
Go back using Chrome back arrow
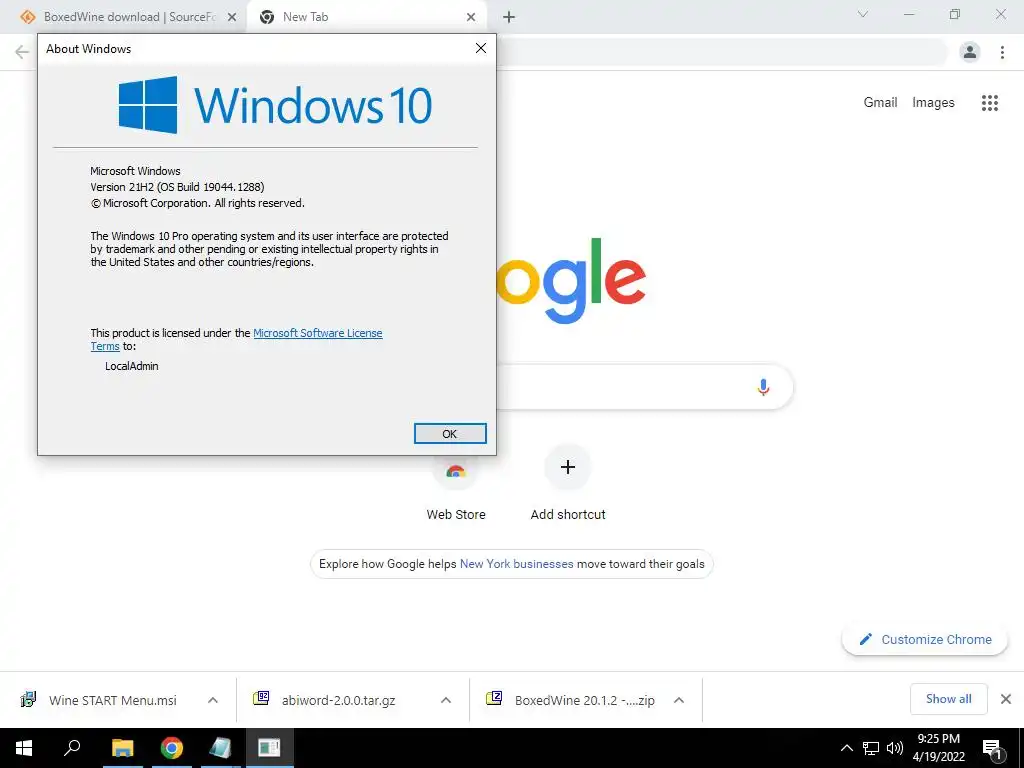pos(22,52)
